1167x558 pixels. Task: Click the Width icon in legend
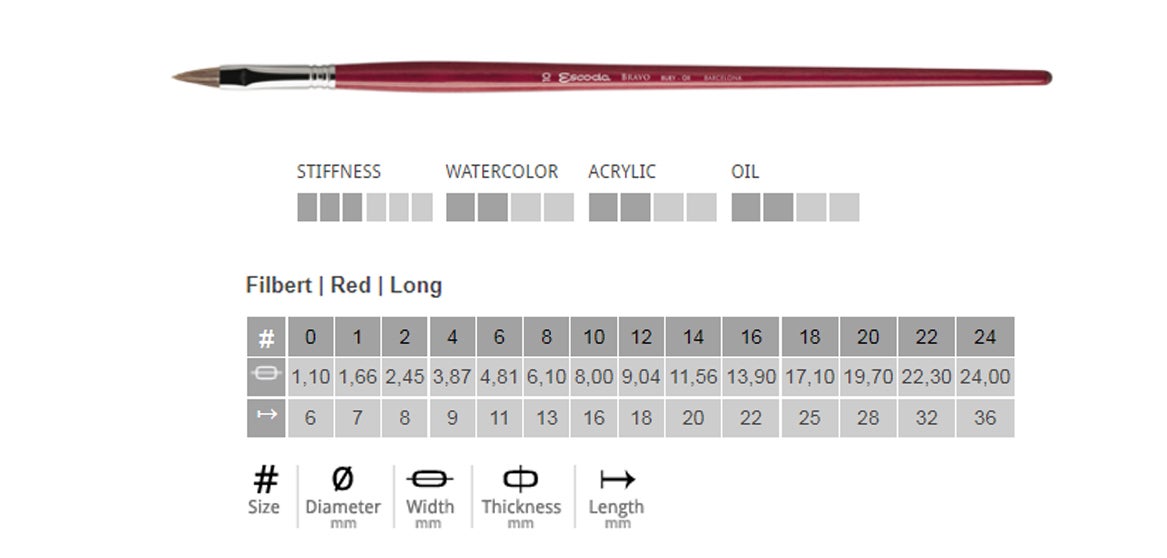pos(430,480)
